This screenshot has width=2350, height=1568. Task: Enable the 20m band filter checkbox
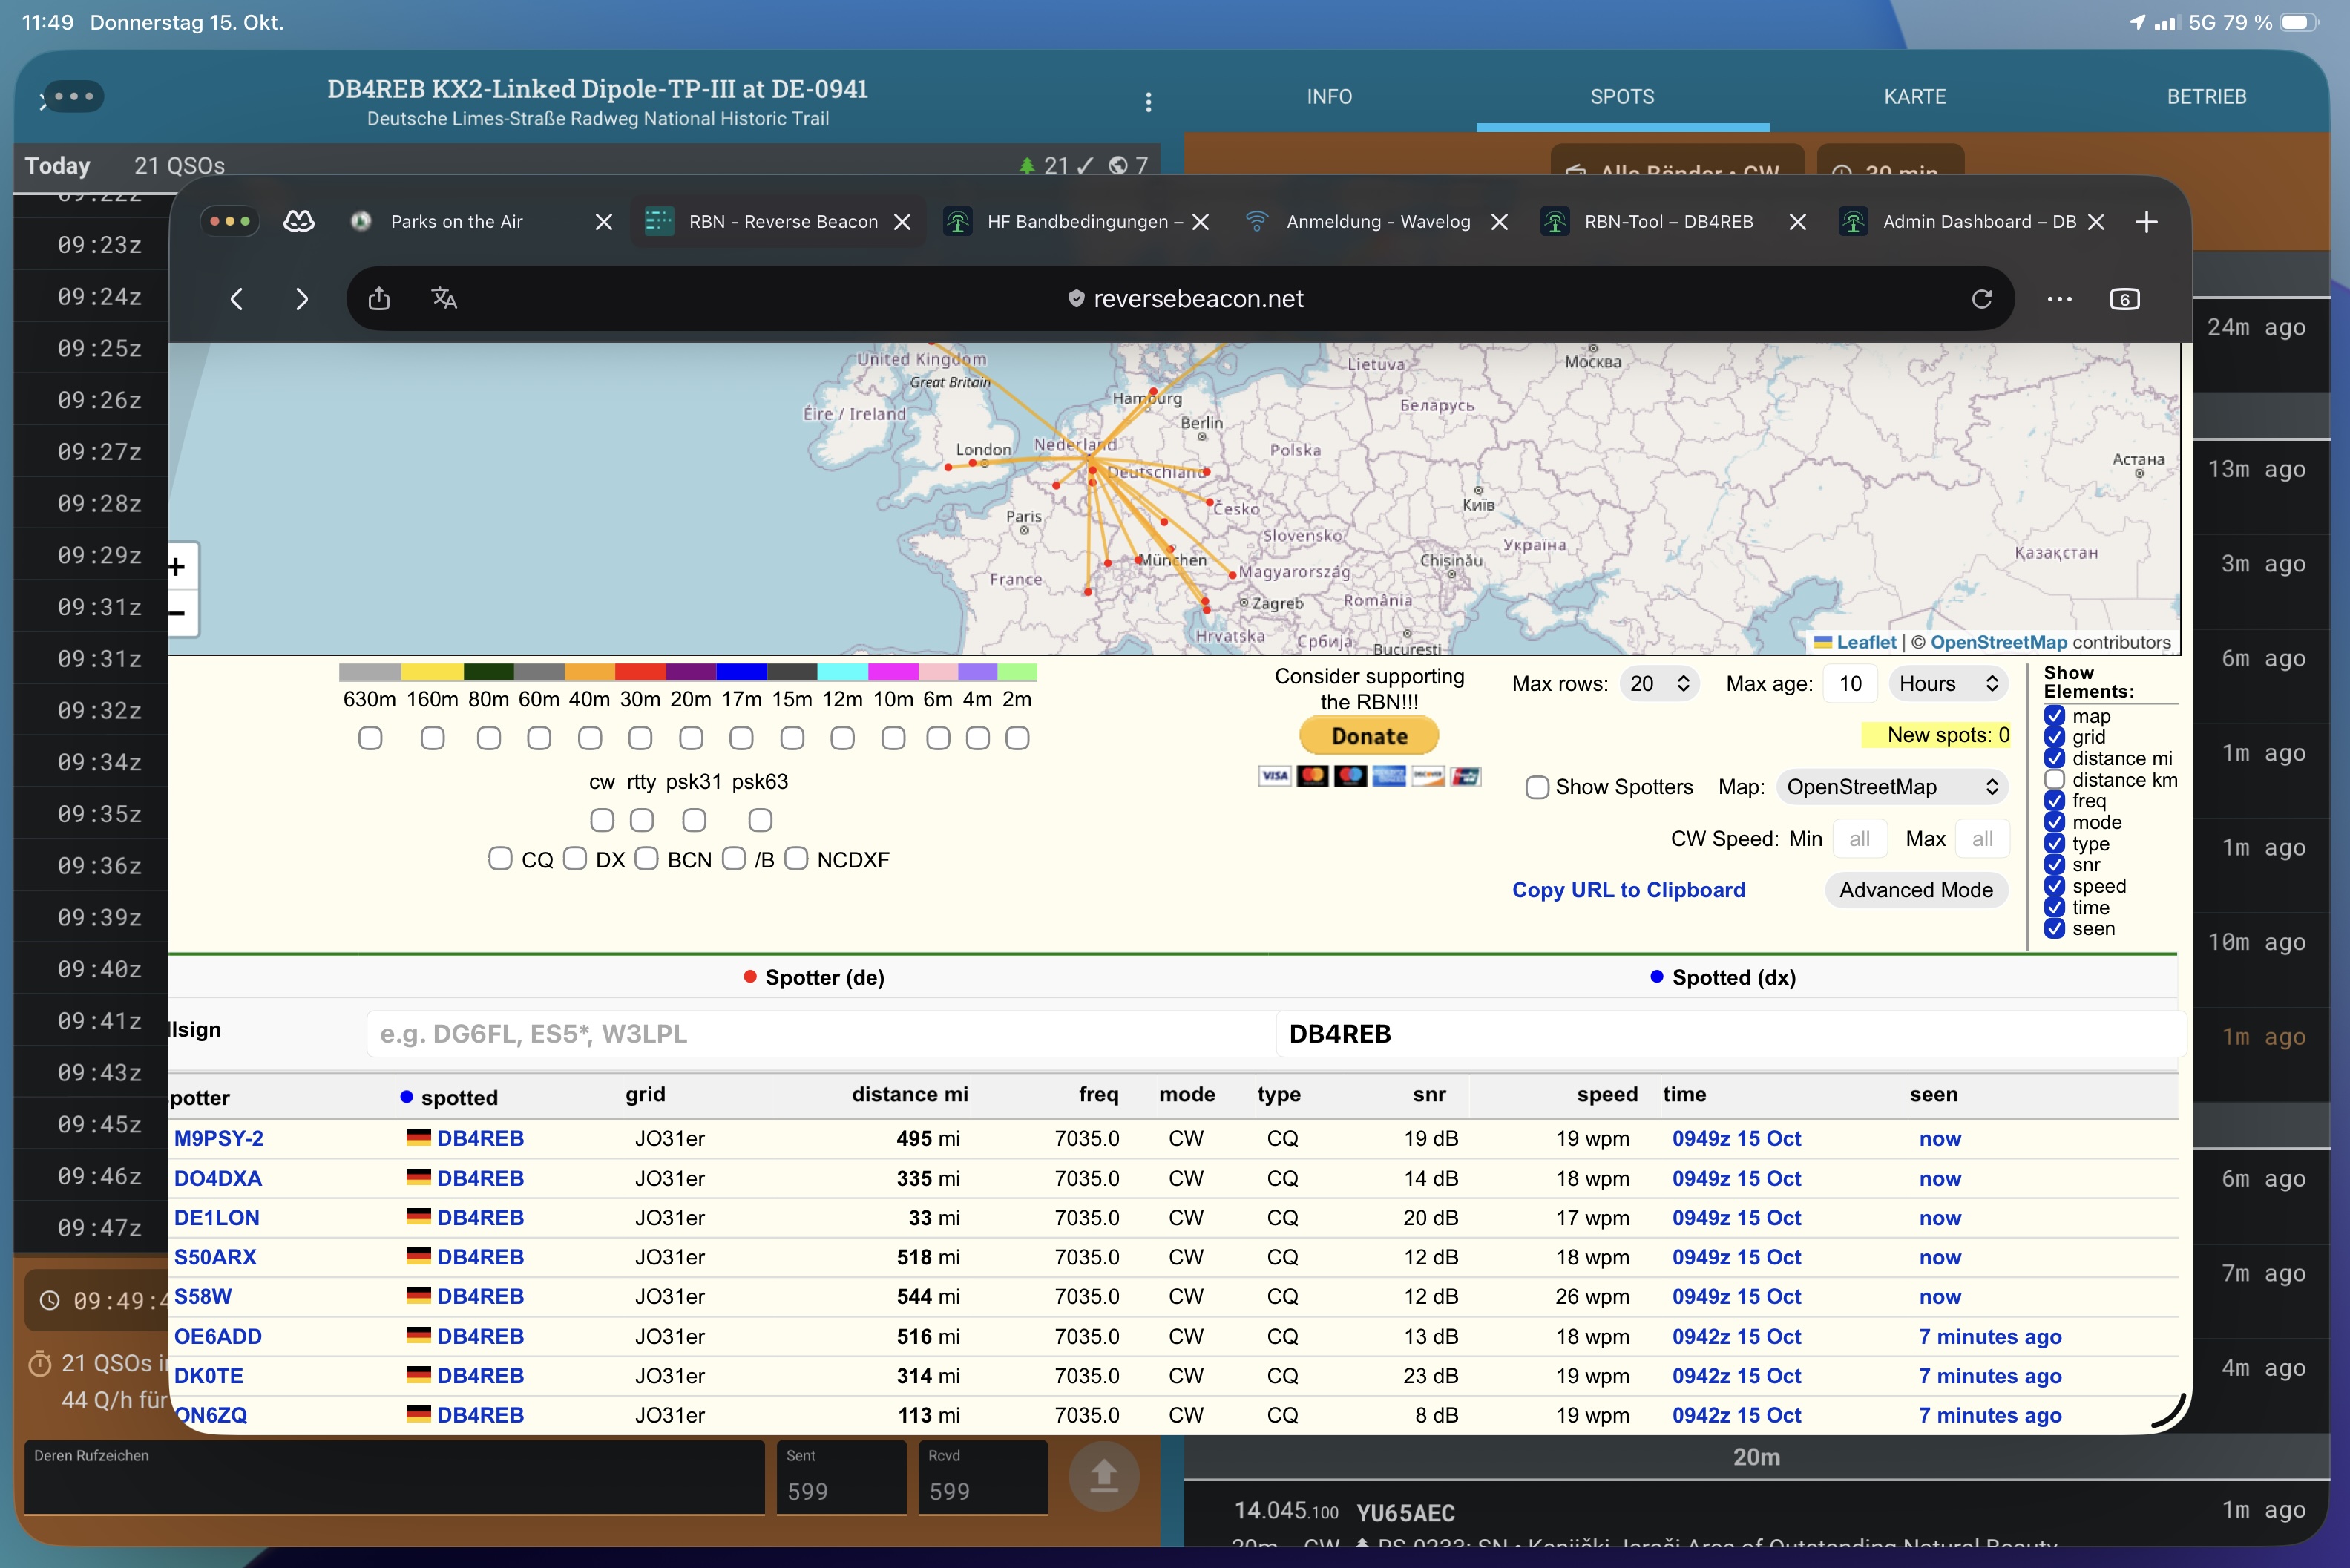pos(691,738)
